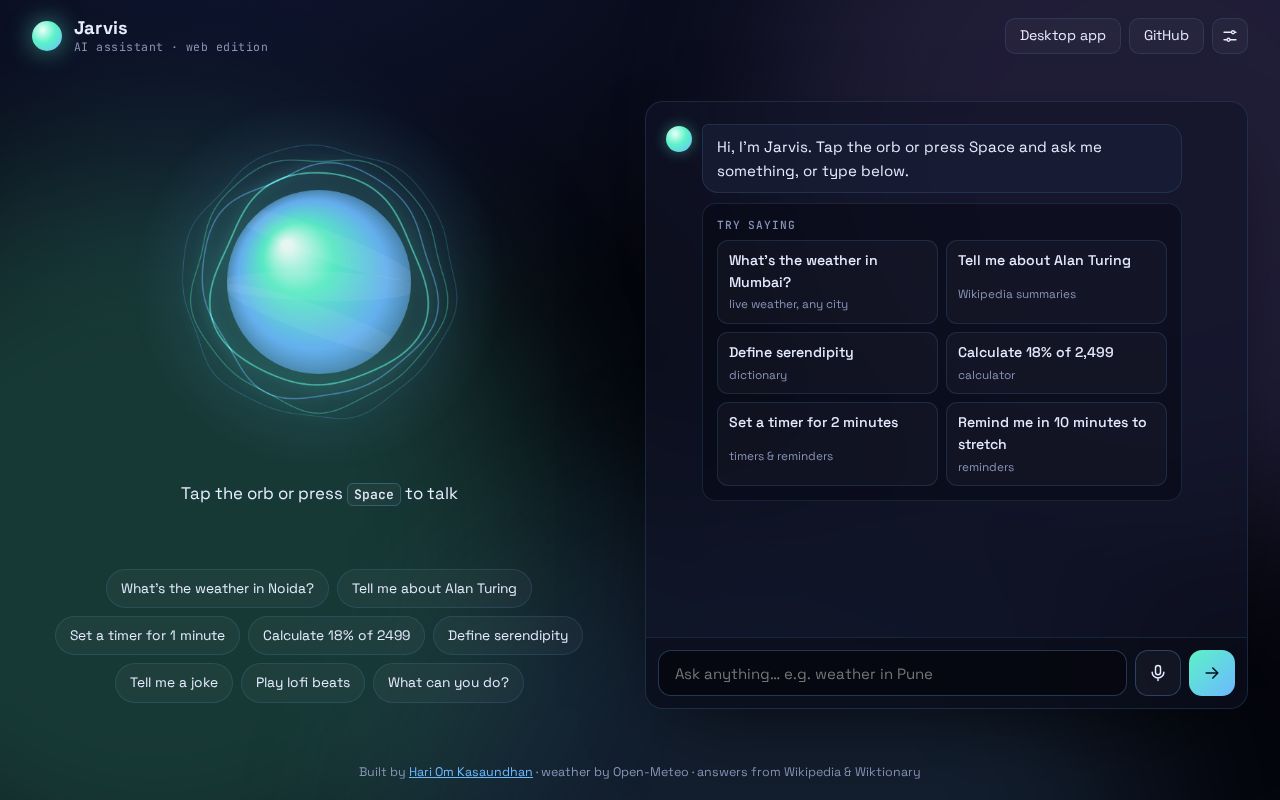Click the Jarvis logo orb in the header
Viewport: 1280px width, 800px height.
[x=47, y=36]
